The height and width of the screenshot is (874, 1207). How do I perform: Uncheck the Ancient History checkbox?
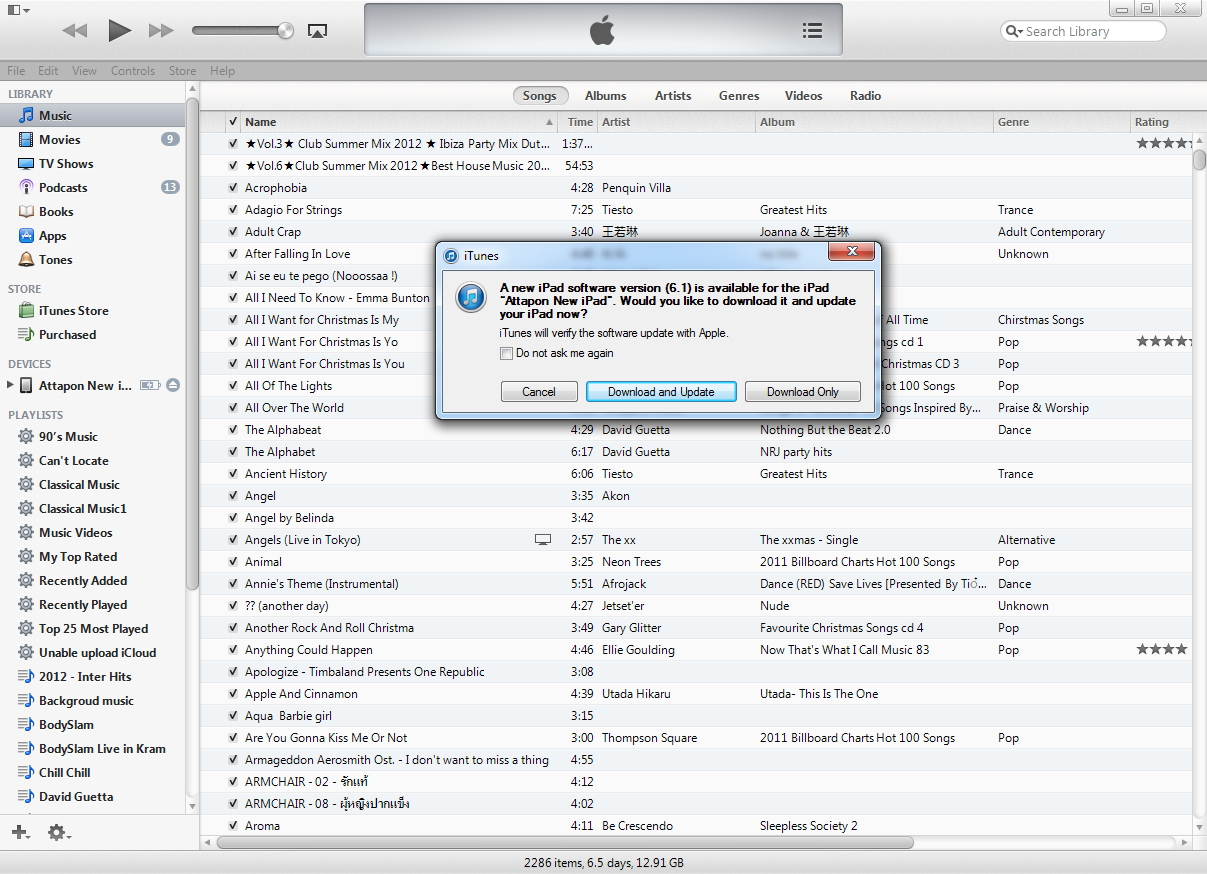[233, 474]
